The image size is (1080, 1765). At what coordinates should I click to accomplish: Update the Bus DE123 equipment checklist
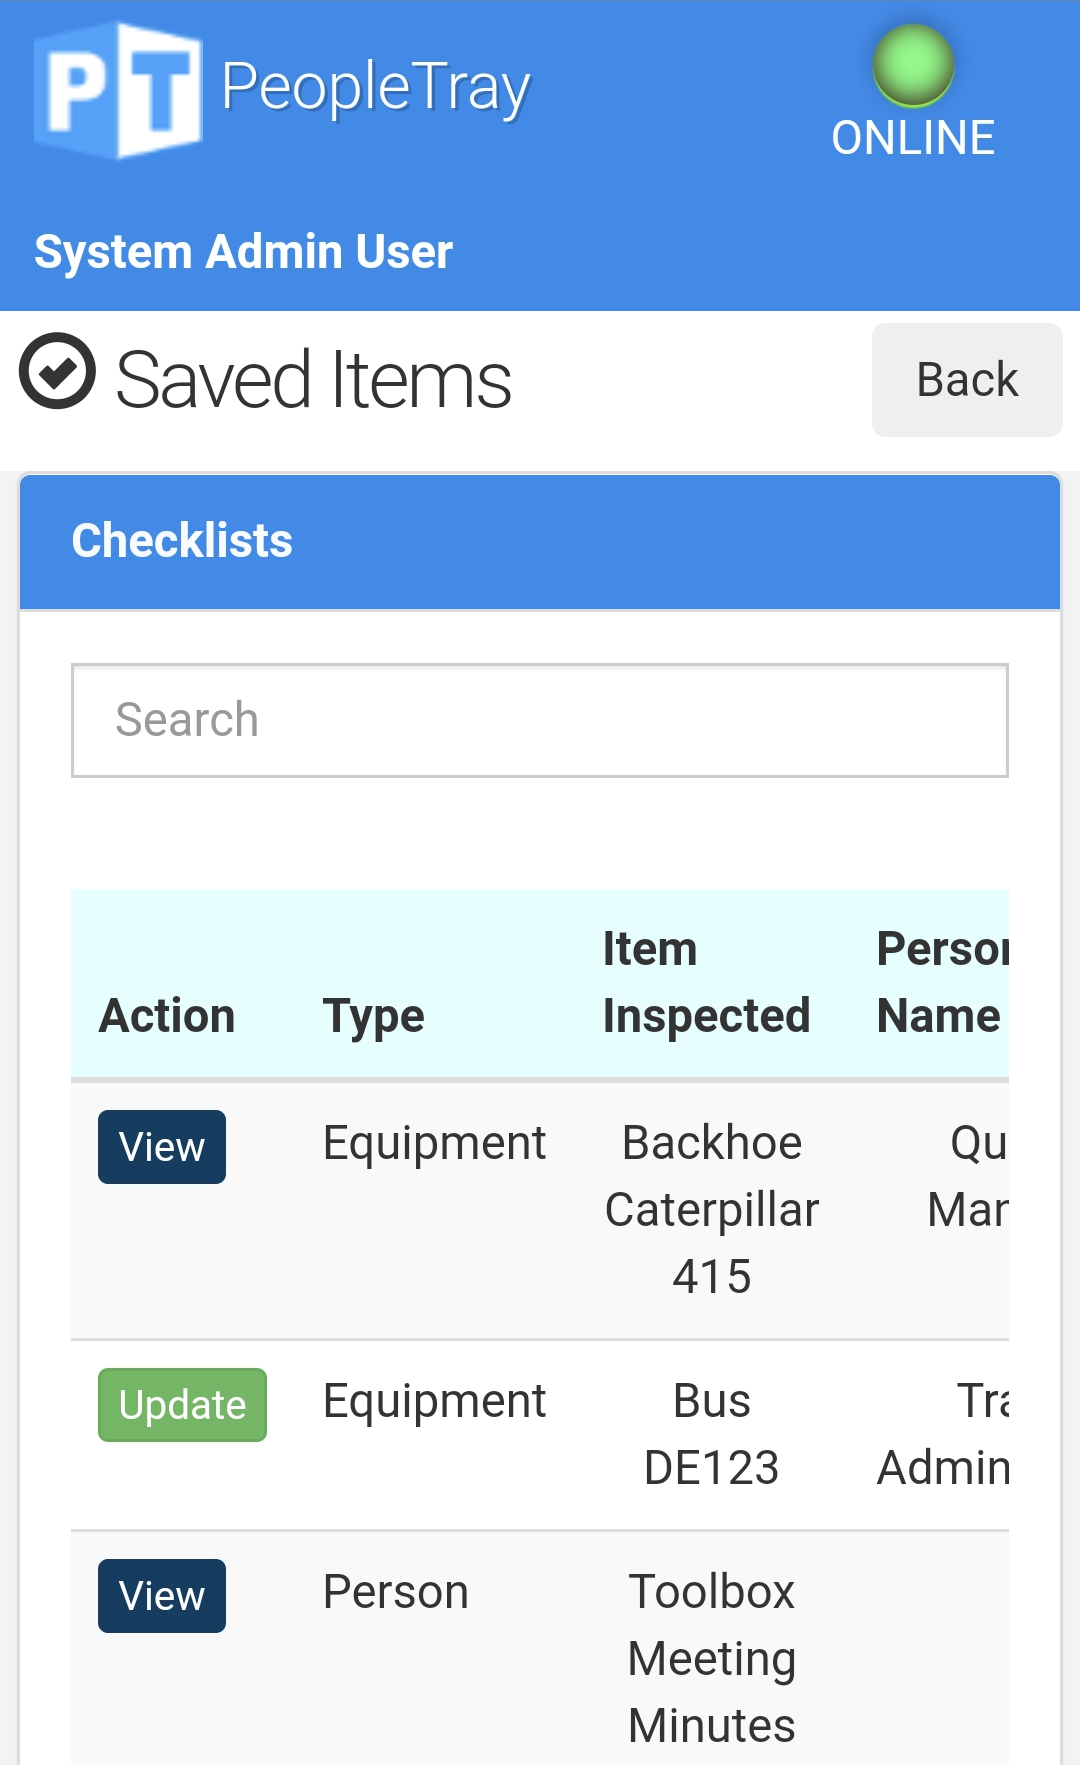tap(181, 1404)
